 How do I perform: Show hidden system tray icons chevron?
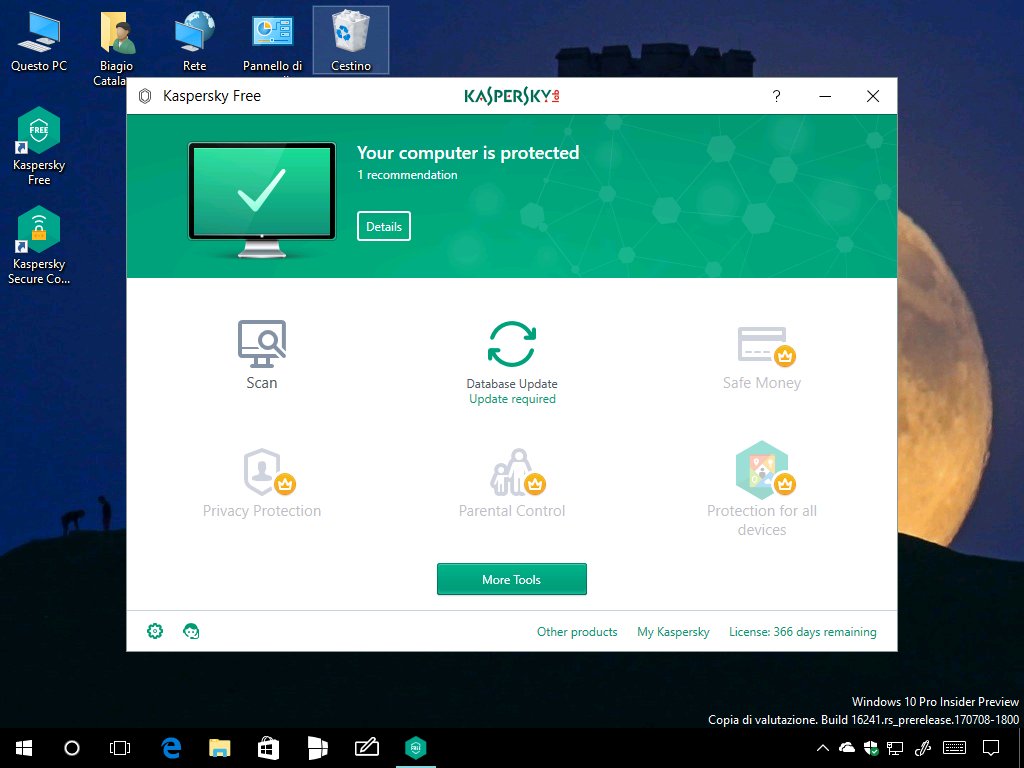(x=823, y=748)
